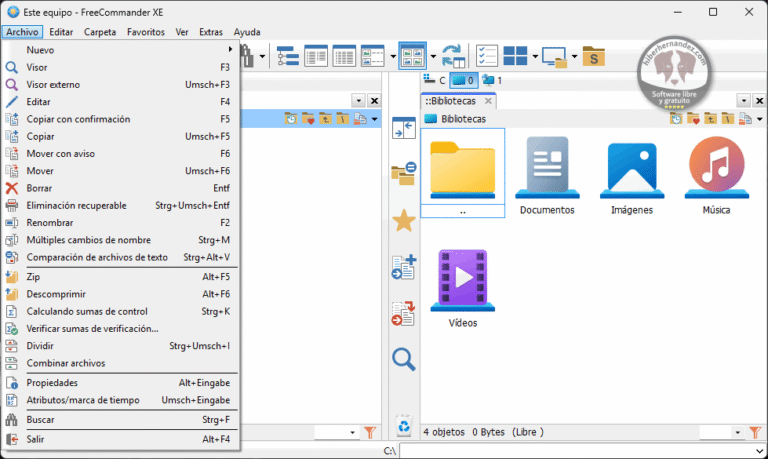Go up one folder in left panel
768x459 pixels.
click(x=325, y=119)
